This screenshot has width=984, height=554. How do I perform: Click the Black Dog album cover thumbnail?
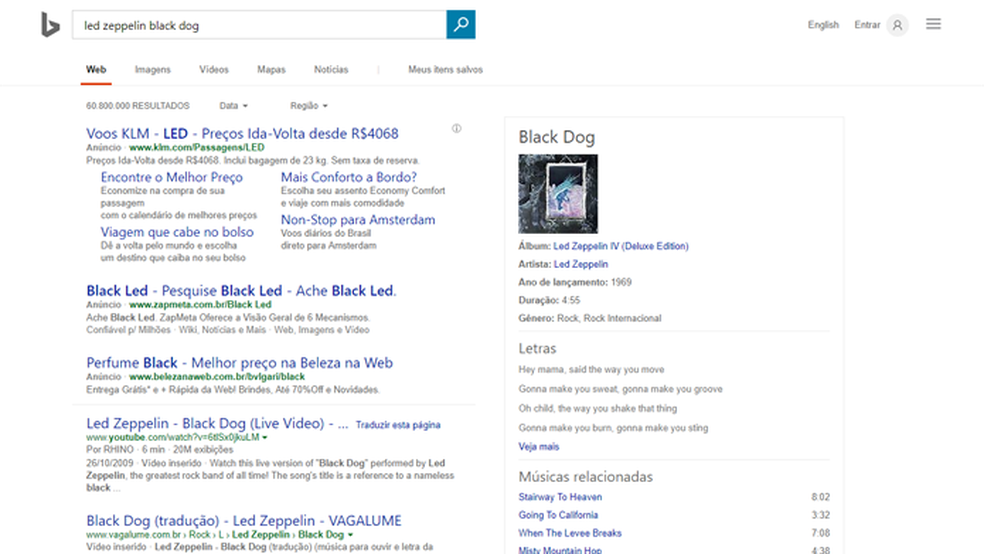coord(558,194)
